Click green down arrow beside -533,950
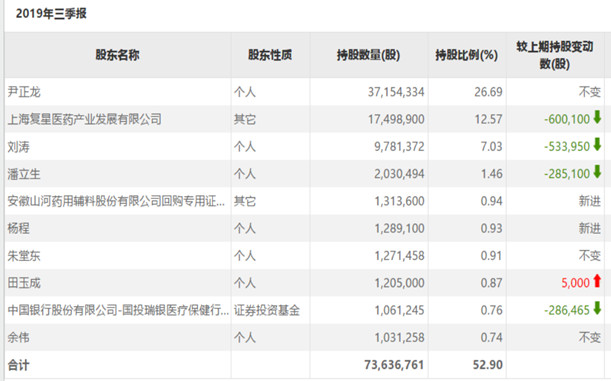611x381 pixels. coord(597,145)
